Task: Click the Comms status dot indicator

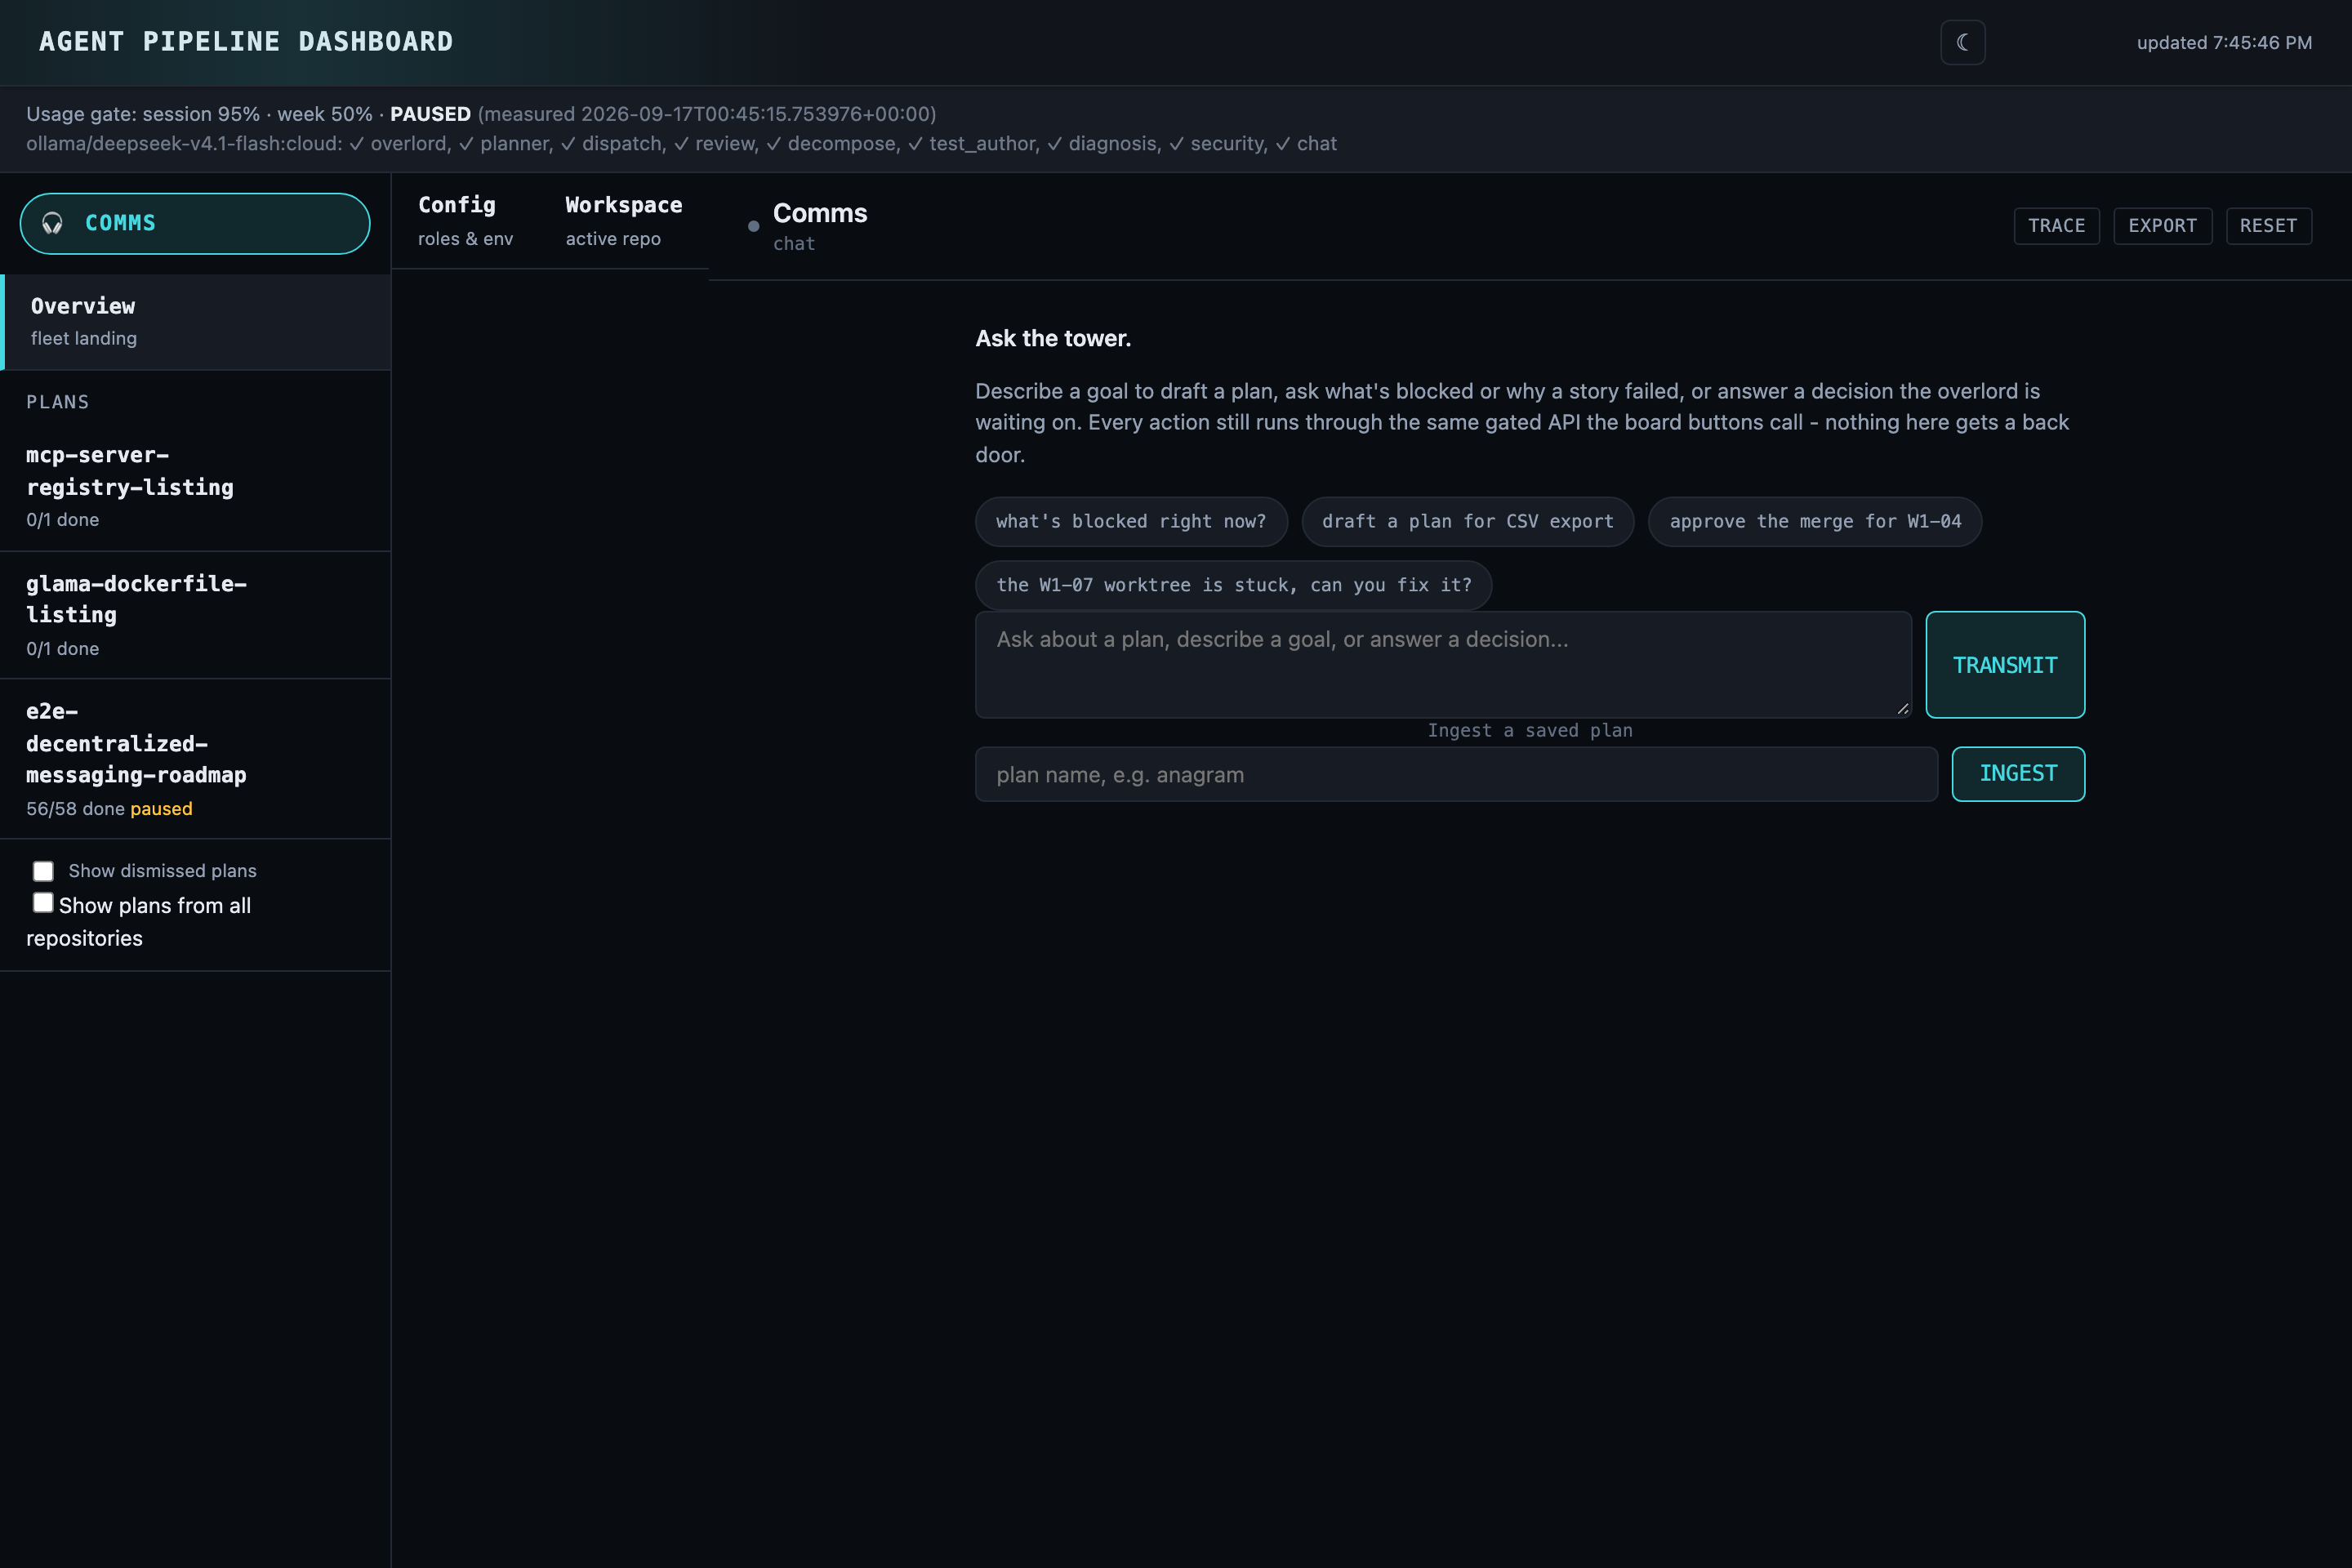Action: click(x=753, y=226)
